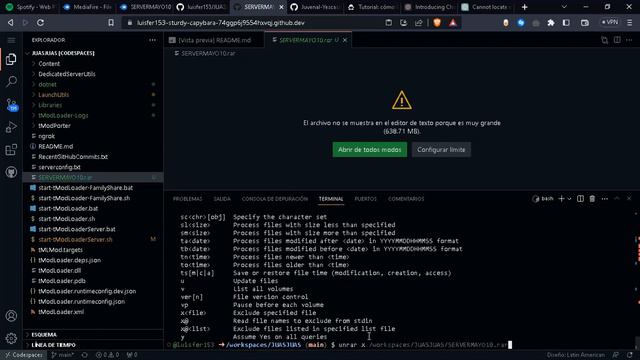Viewport: 640px width, 360px height.
Task: Open a new browser tab
Action: point(524,7)
